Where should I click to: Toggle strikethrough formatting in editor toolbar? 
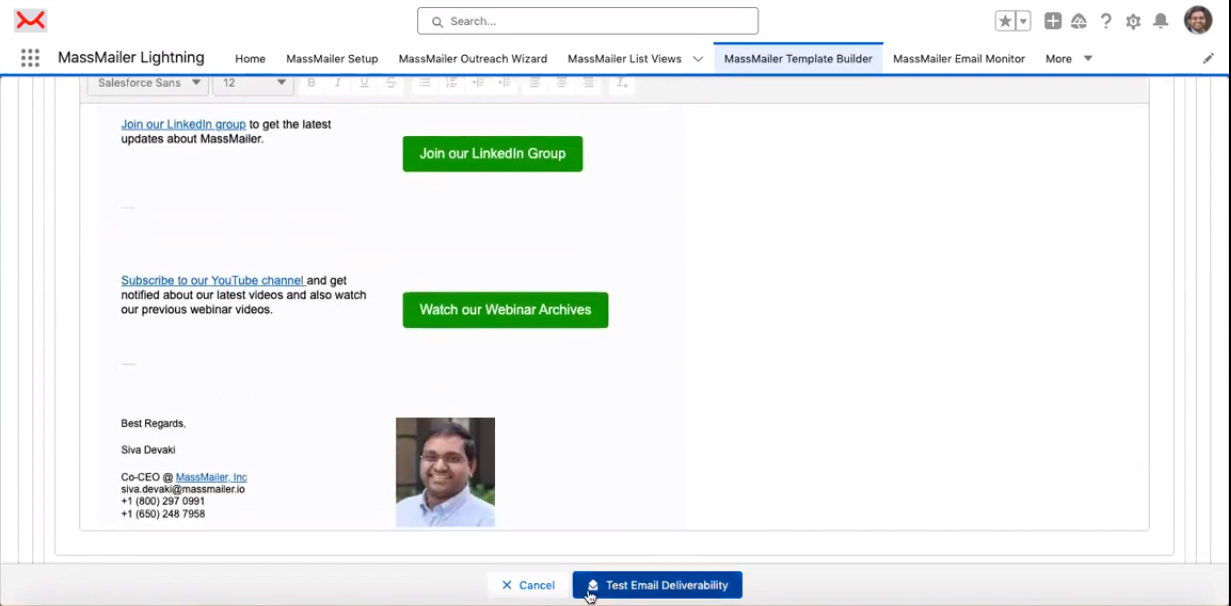pyautogui.click(x=391, y=83)
